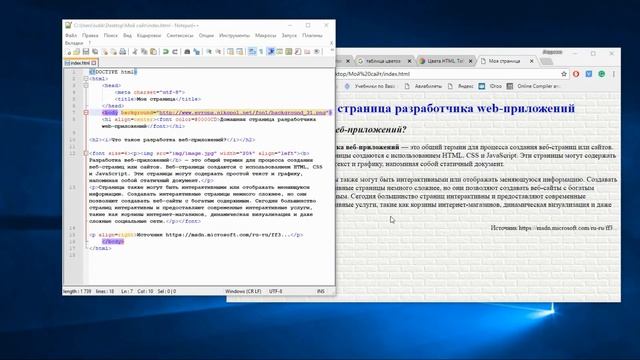Open a new browser tab

[547, 61]
